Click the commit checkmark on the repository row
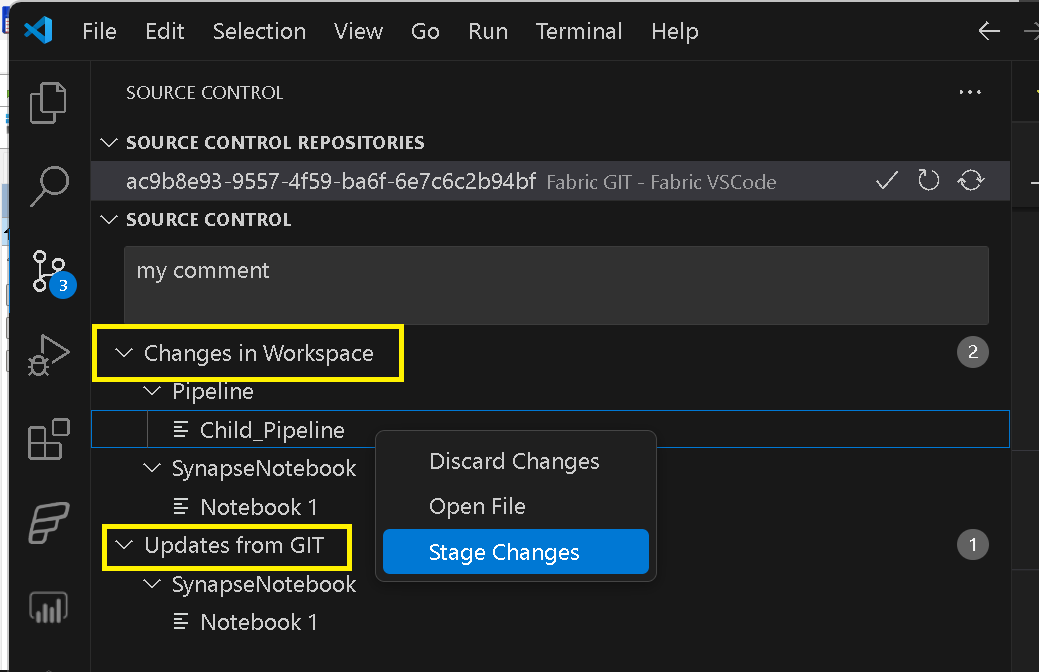Screen dimensions: 1039x672 pyautogui.click(x=887, y=180)
